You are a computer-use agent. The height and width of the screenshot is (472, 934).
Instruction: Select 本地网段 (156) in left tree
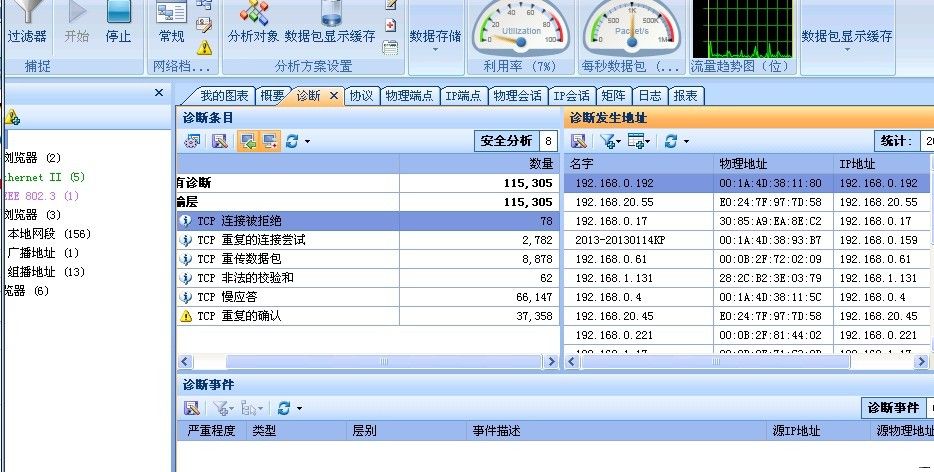point(49,234)
